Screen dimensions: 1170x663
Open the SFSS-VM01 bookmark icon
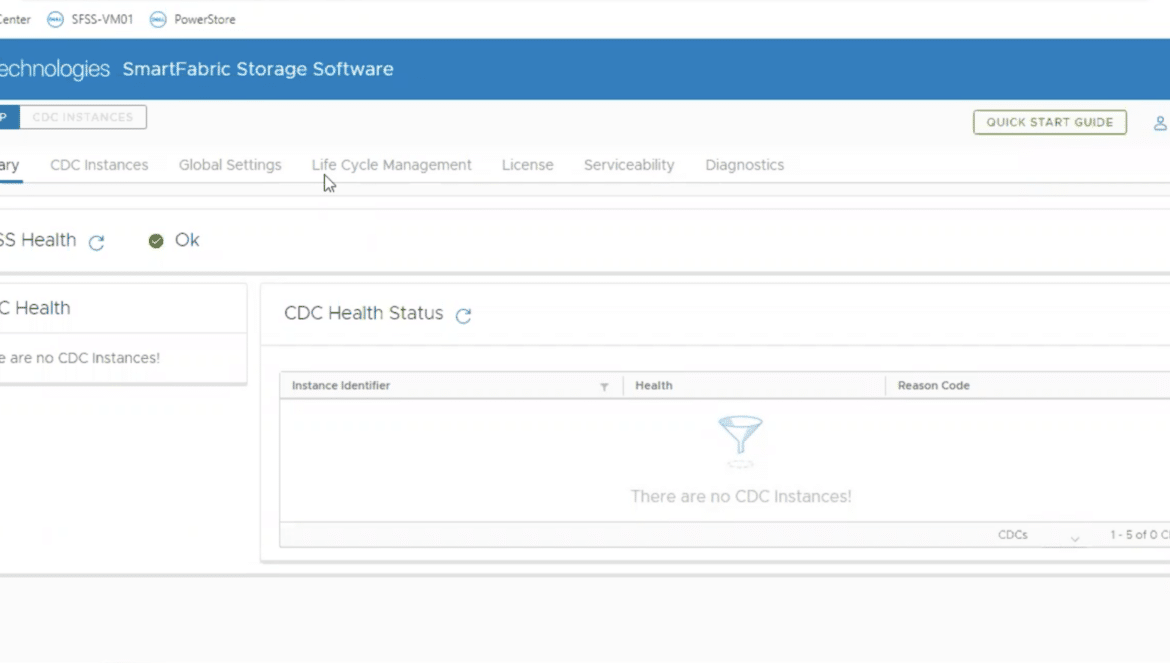coord(55,19)
